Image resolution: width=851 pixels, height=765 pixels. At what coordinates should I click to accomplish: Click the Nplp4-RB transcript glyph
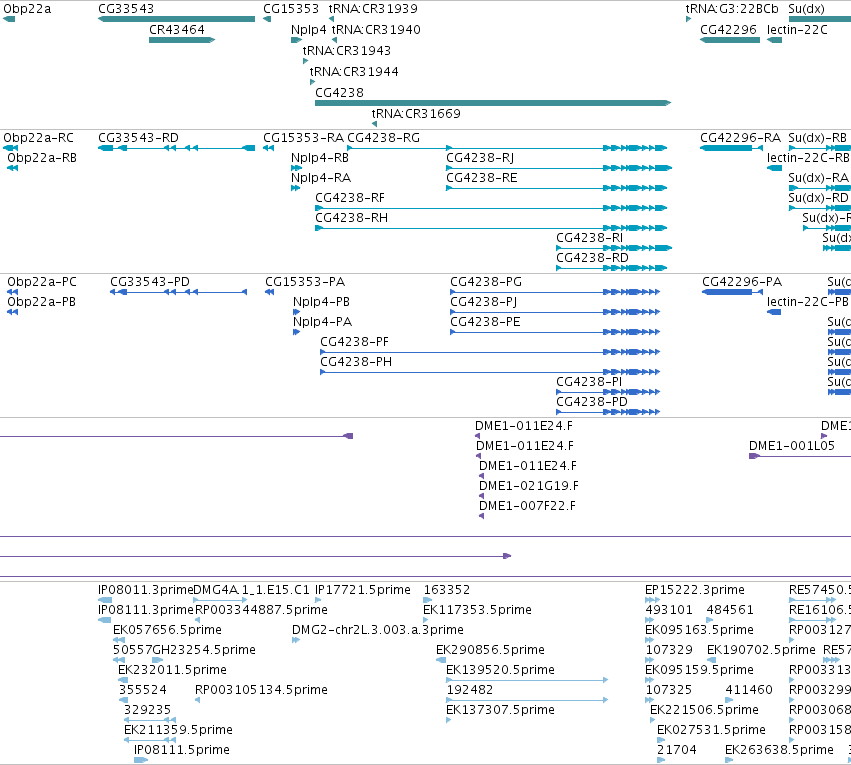(x=296, y=168)
